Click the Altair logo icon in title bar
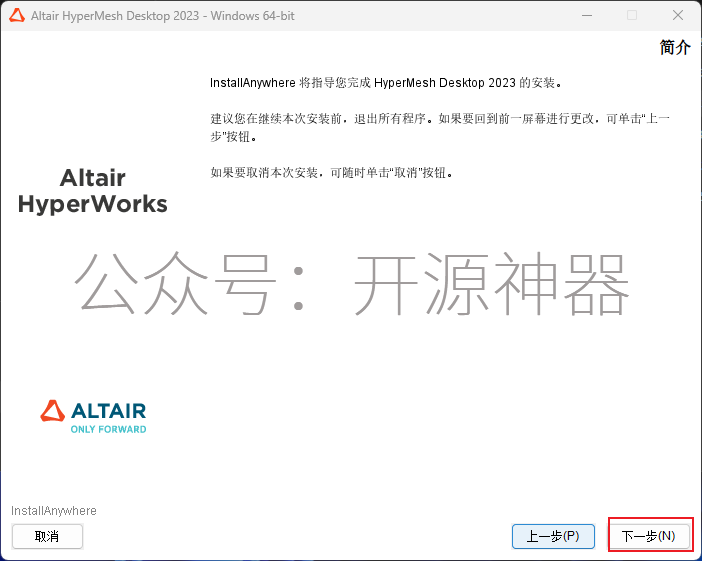The image size is (702, 561). pyautogui.click(x=17, y=16)
